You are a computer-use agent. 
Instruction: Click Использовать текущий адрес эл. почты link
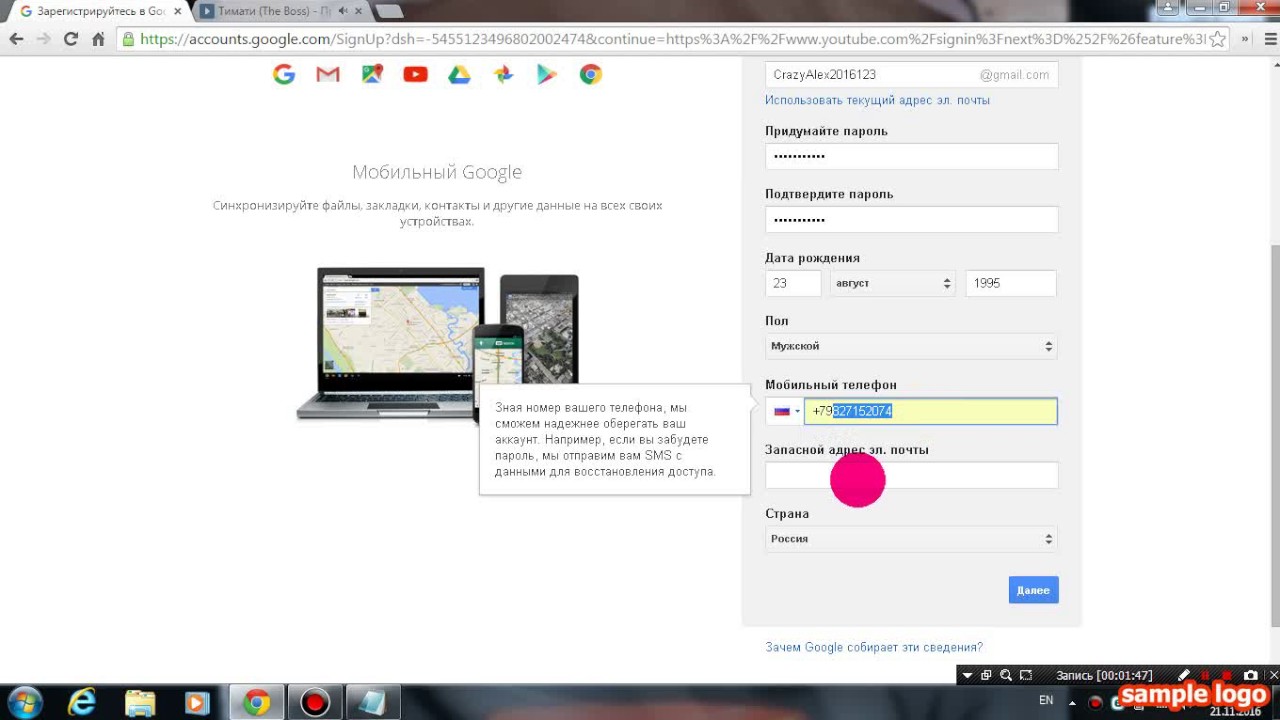(877, 100)
